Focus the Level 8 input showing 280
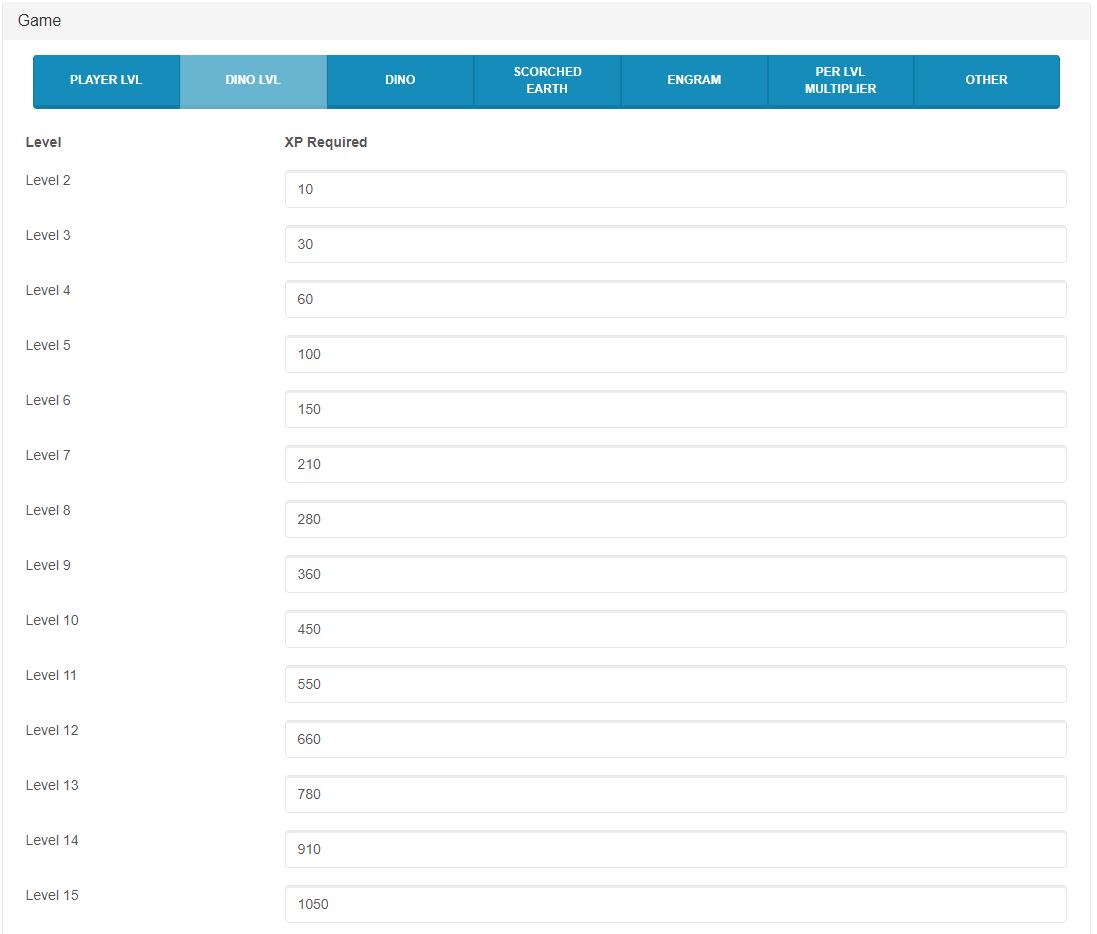This screenshot has height=934, width=1097. pos(675,519)
